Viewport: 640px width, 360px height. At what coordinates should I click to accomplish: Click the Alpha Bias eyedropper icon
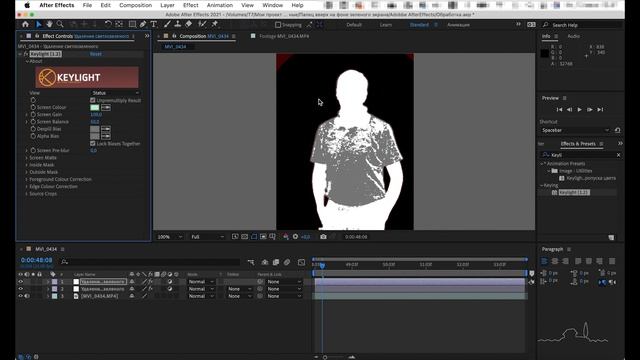[106, 136]
